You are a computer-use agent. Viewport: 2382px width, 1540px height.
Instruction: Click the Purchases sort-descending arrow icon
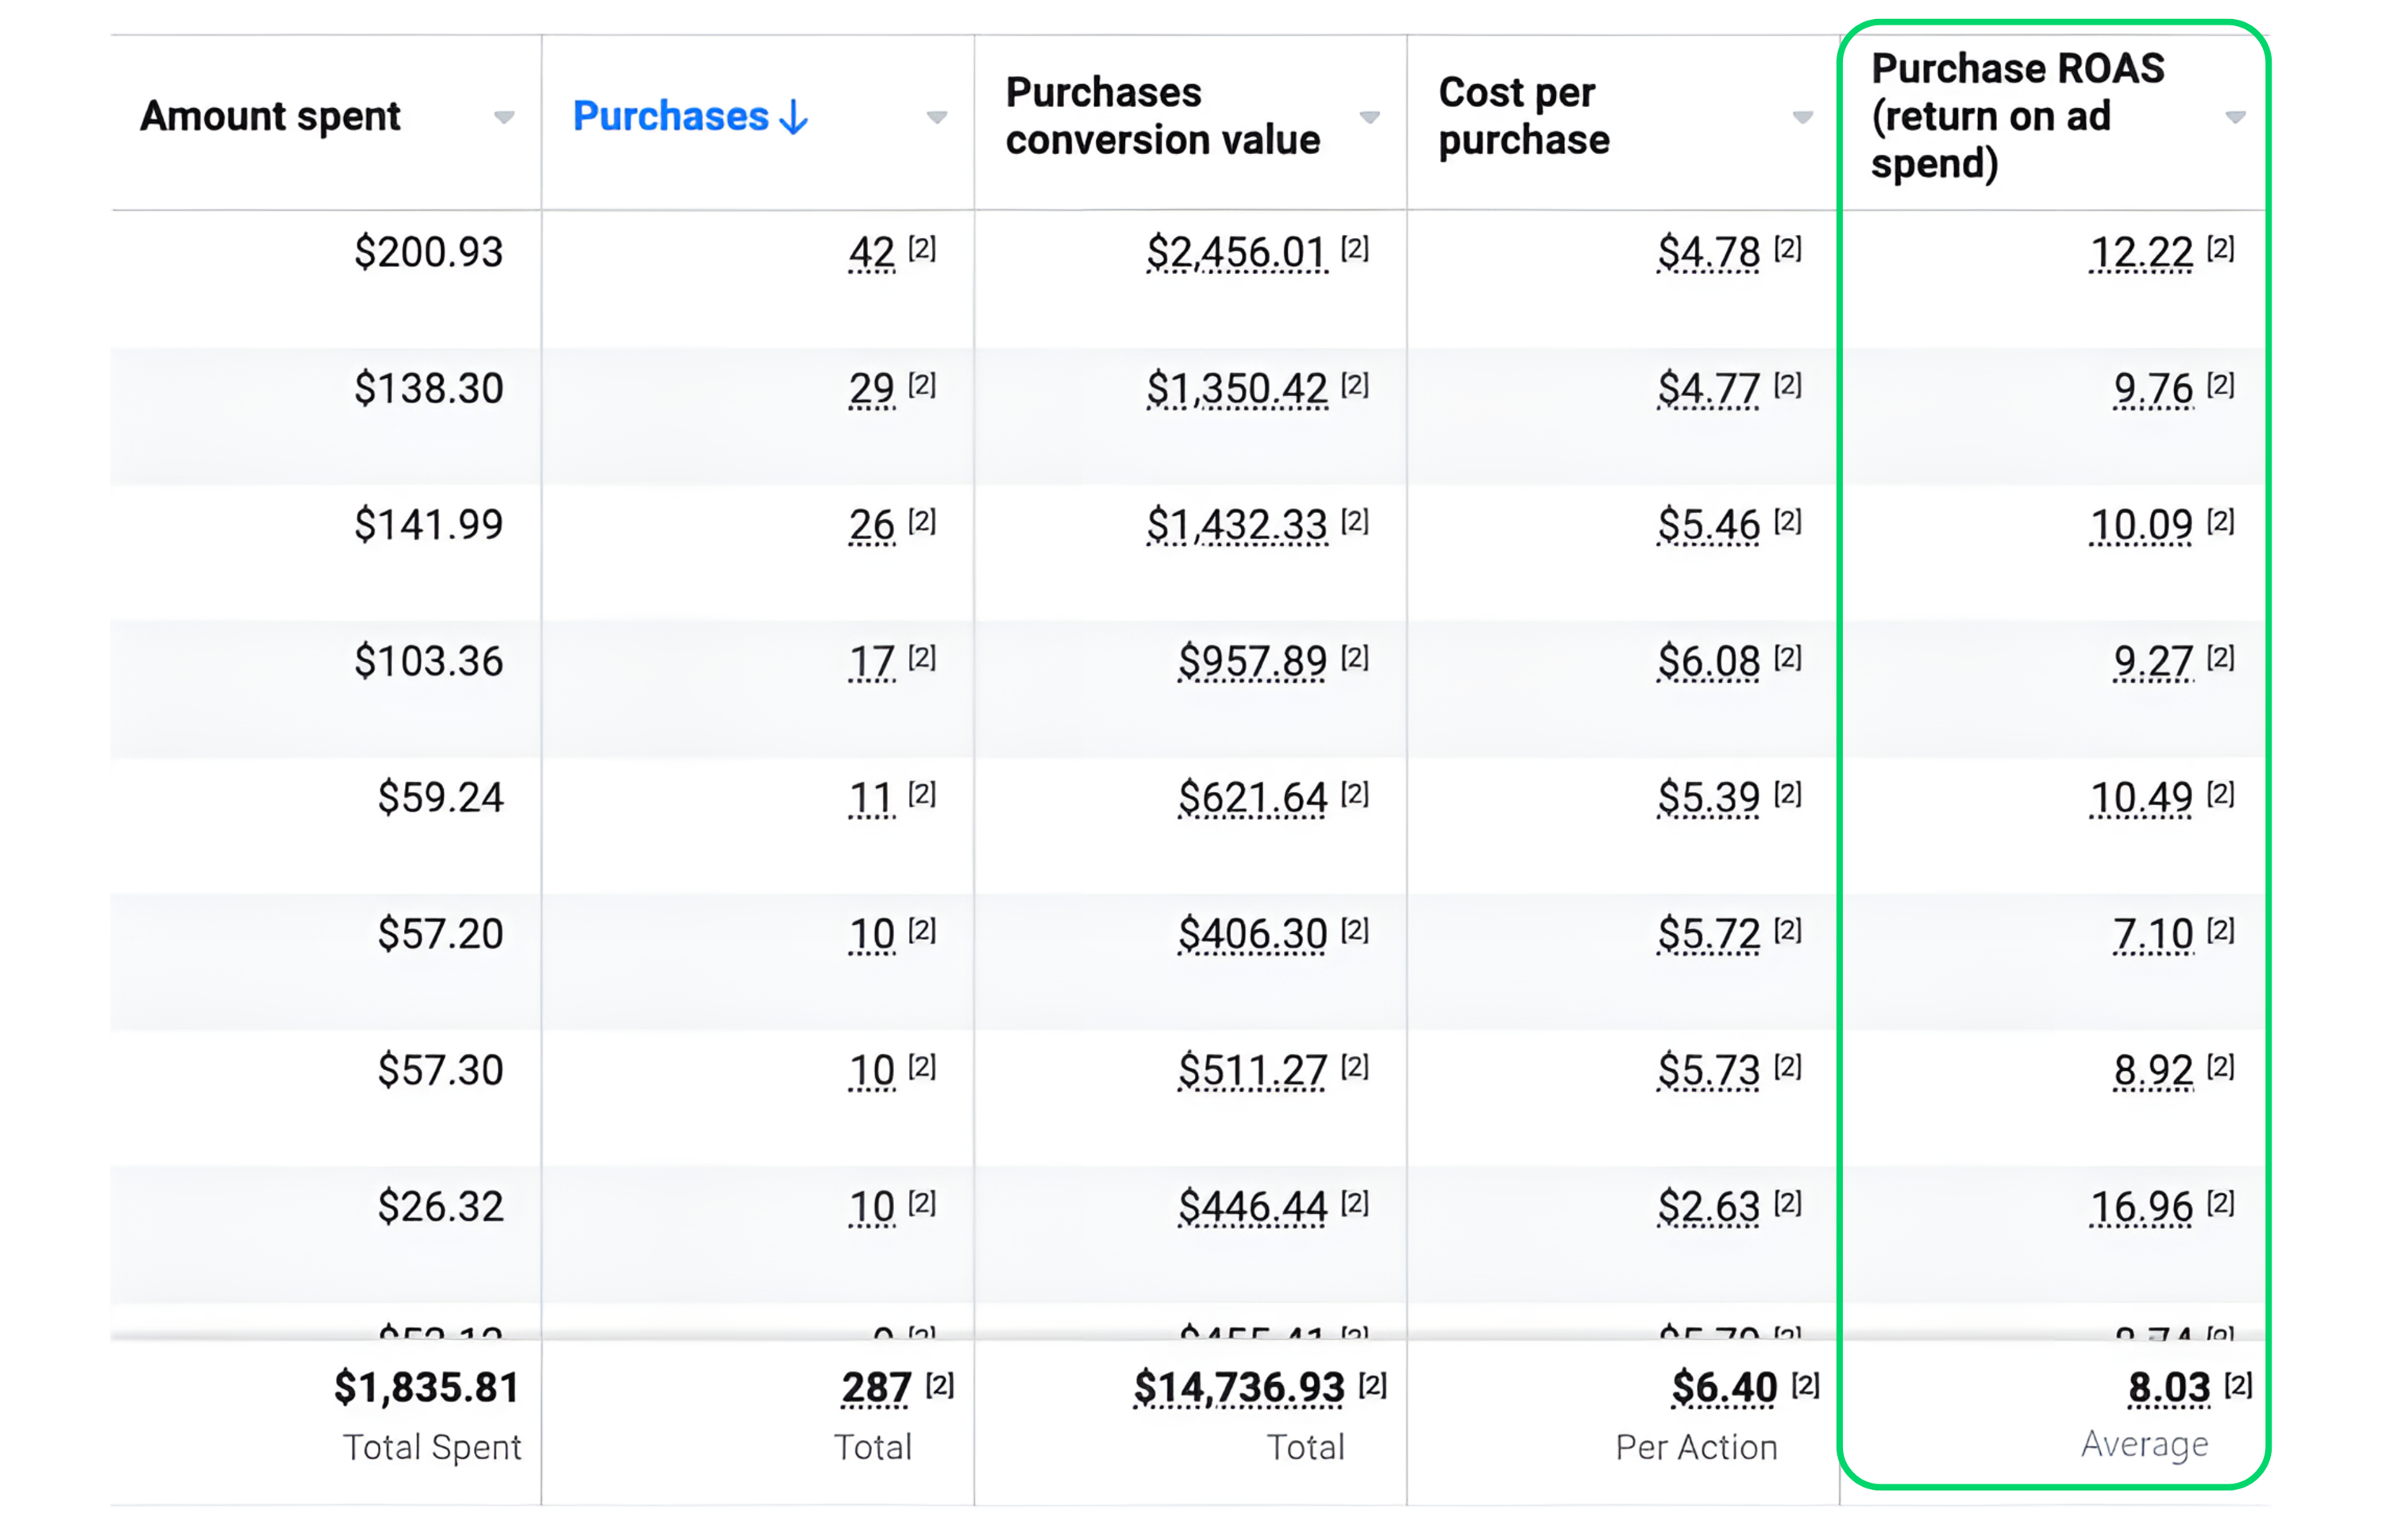point(794,117)
